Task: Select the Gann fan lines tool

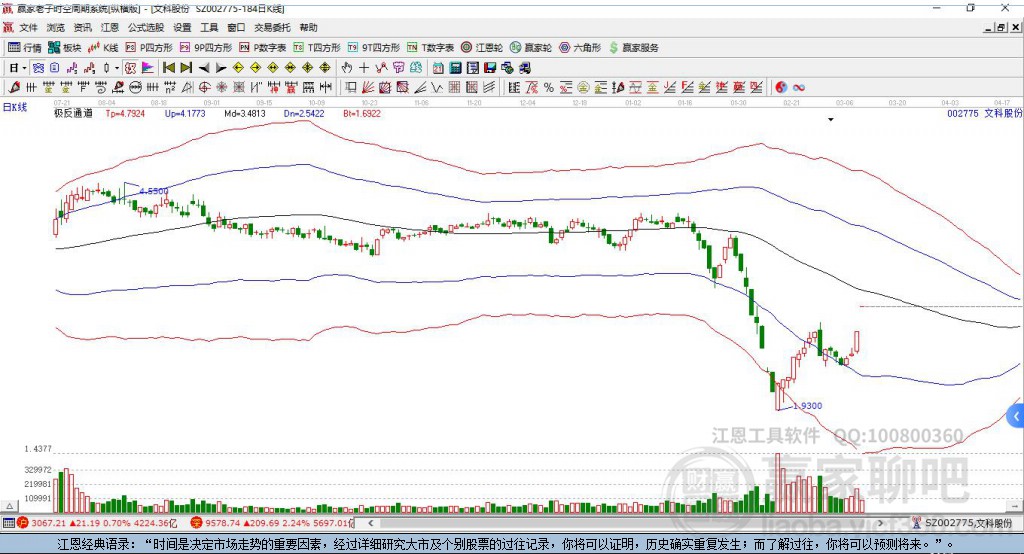Action: point(368,87)
